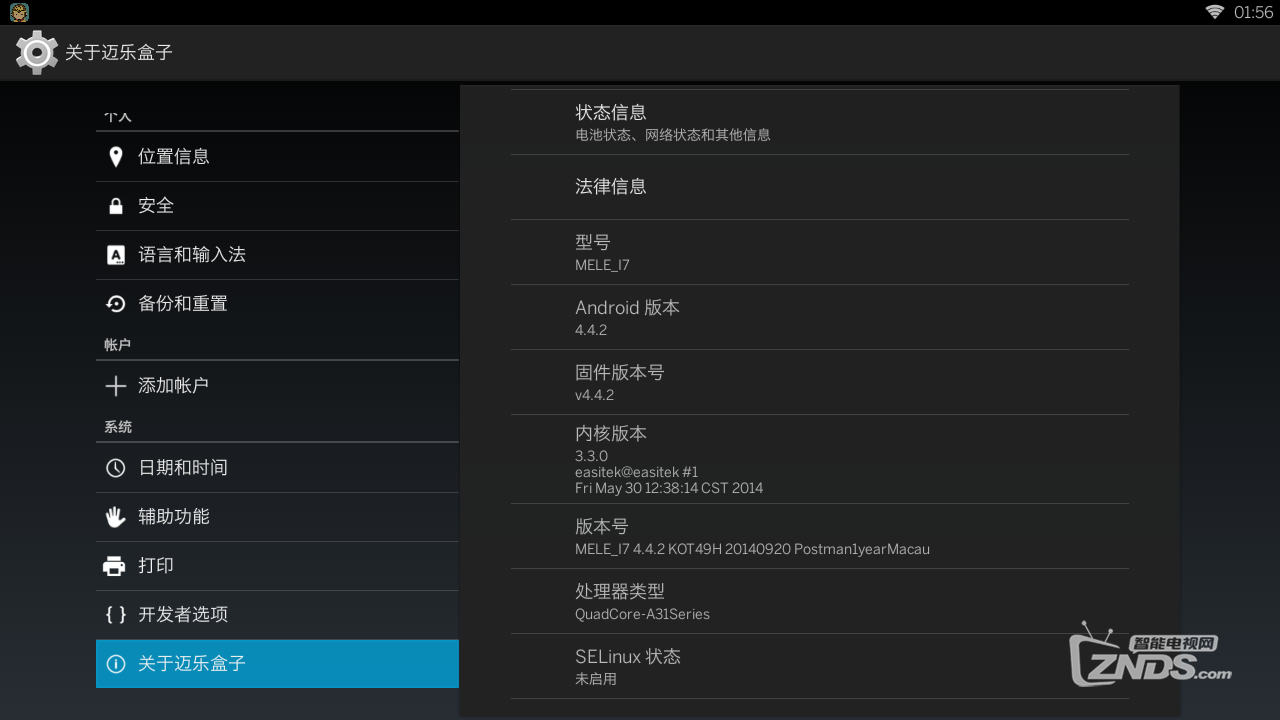
Task: Open 打印 settings
Action: tap(277, 566)
